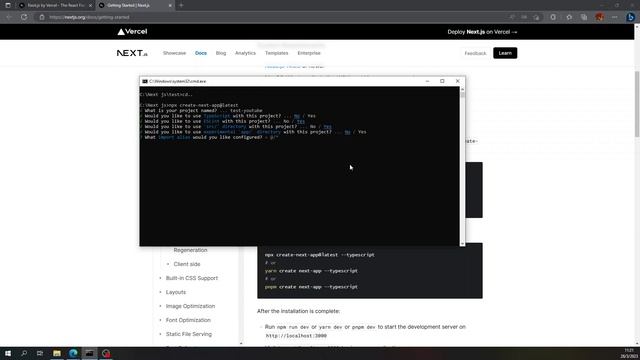Click 'Deploy Next.js on Vercel' banner link

tap(482, 32)
